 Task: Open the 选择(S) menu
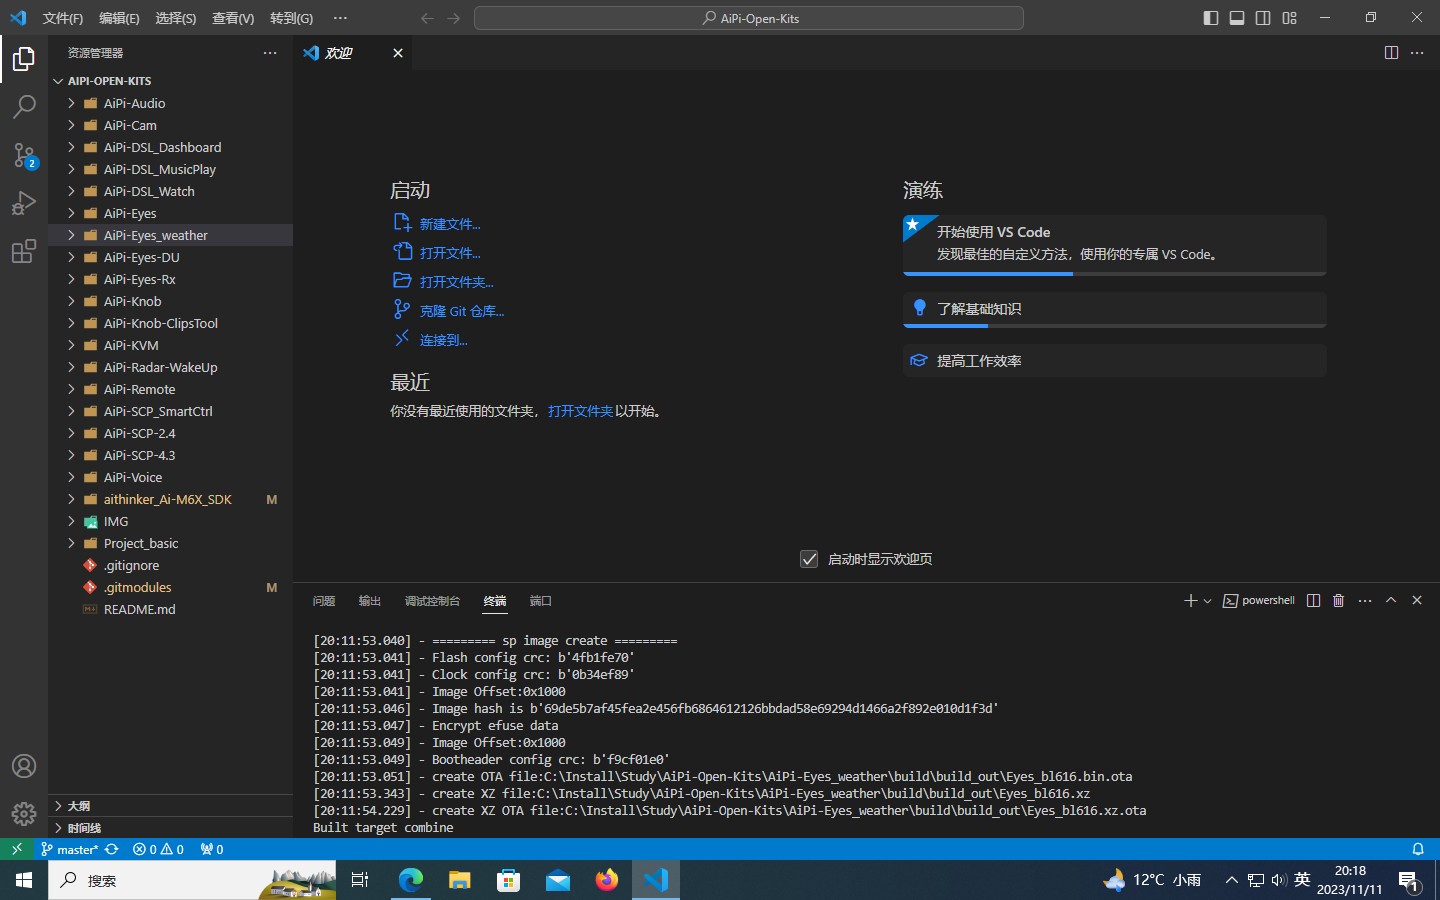pyautogui.click(x=175, y=18)
